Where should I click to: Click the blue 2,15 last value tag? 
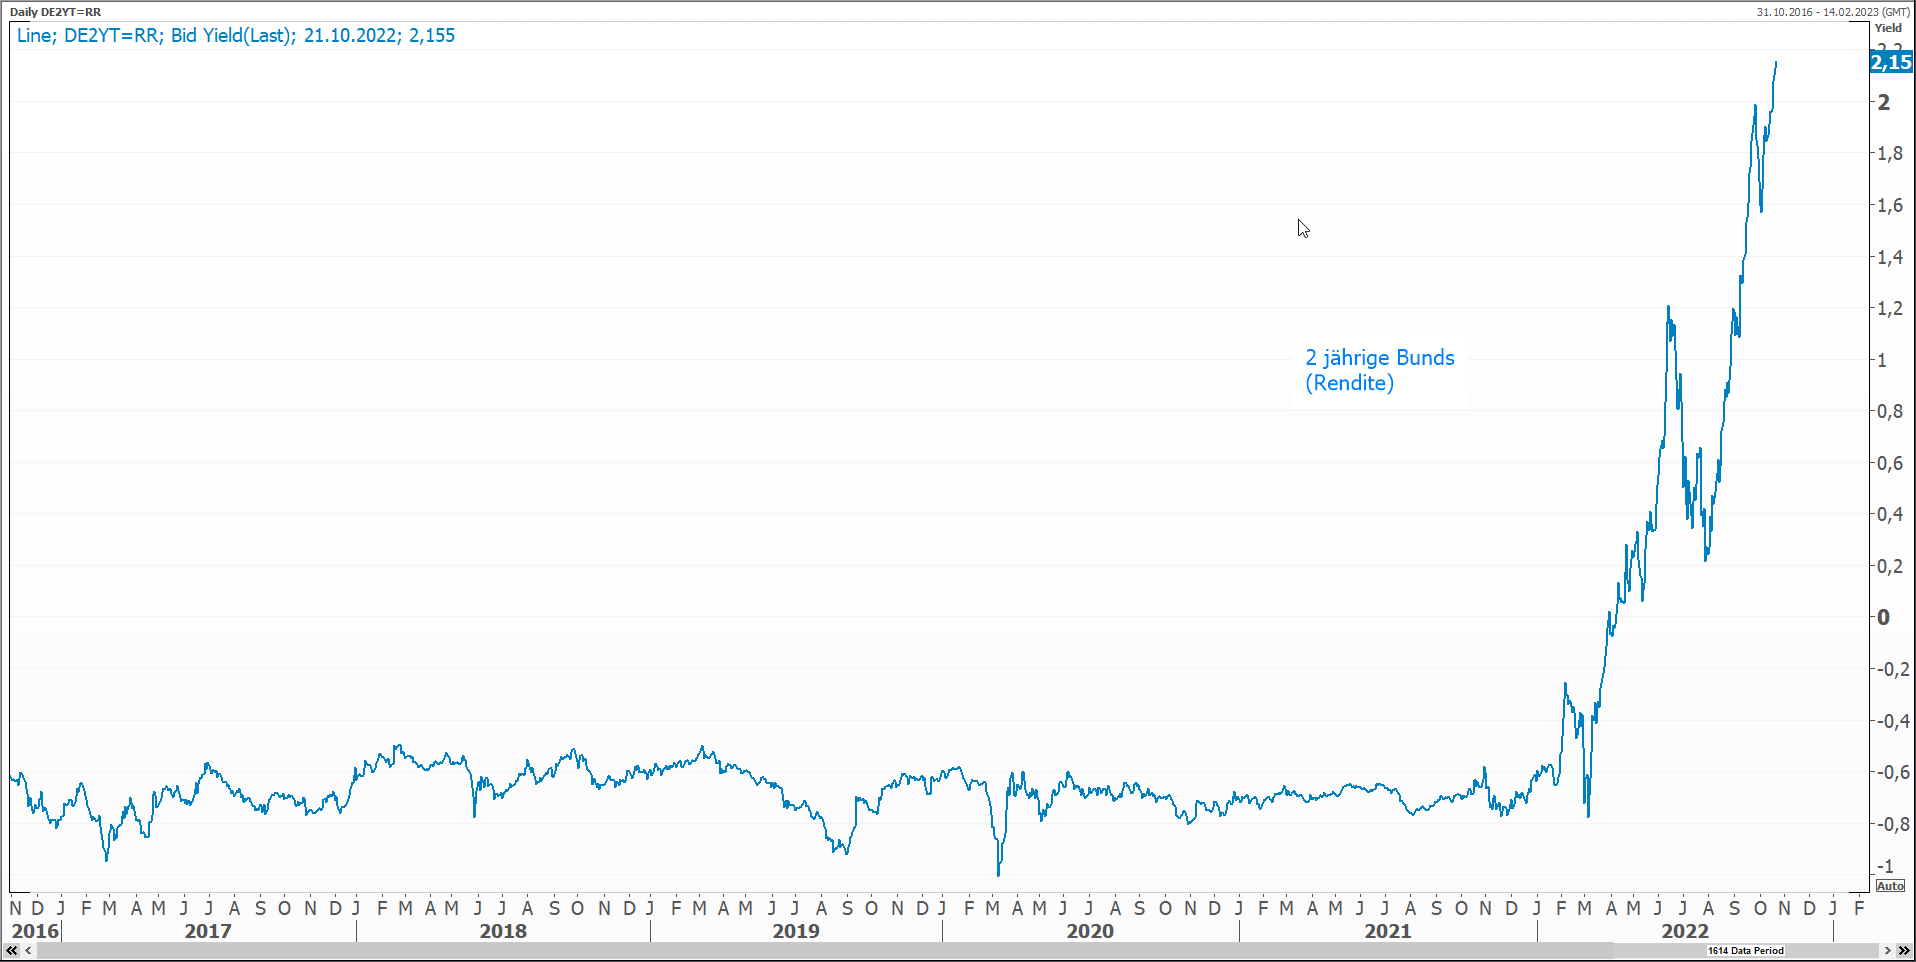pos(1891,62)
